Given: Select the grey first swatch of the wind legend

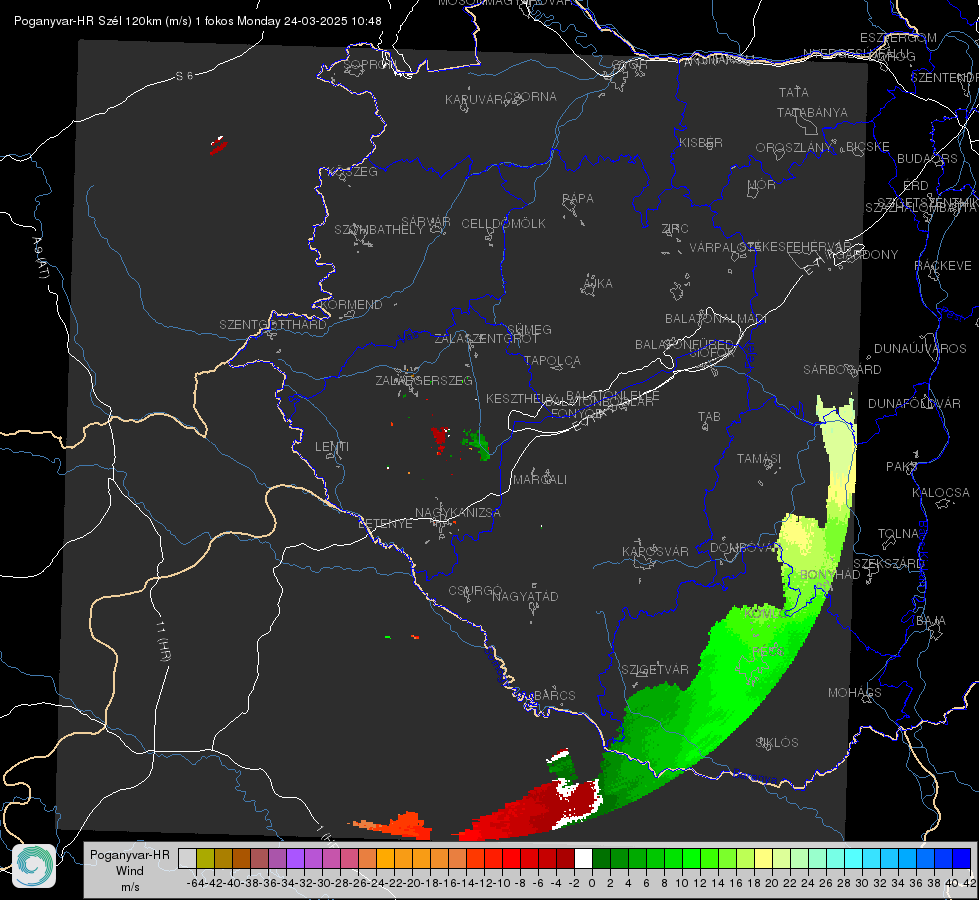Looking at the screenshot, I should coord(187,859).
